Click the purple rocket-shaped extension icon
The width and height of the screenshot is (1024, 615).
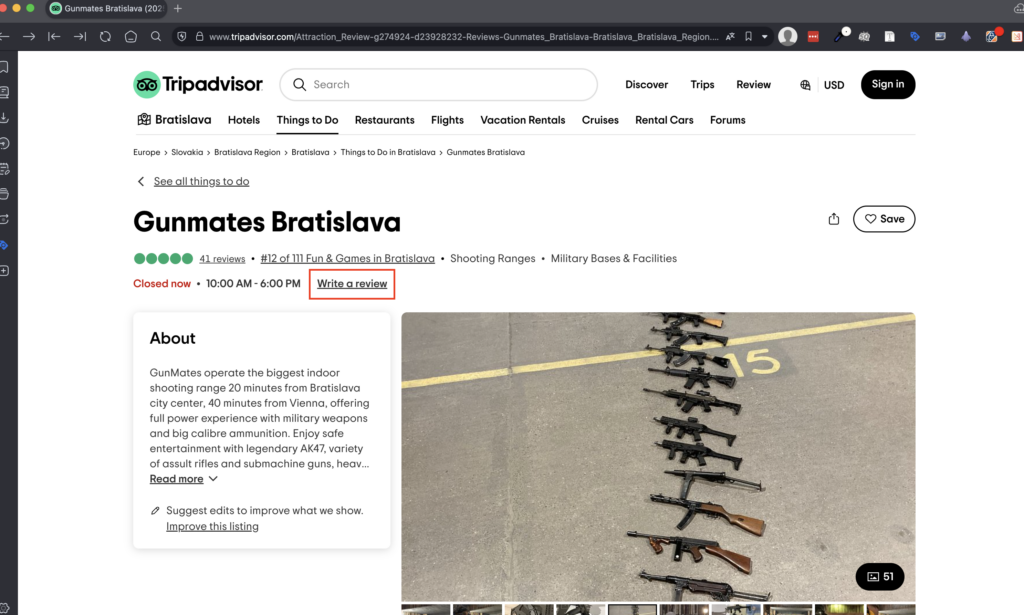click(x=966, y=37)
